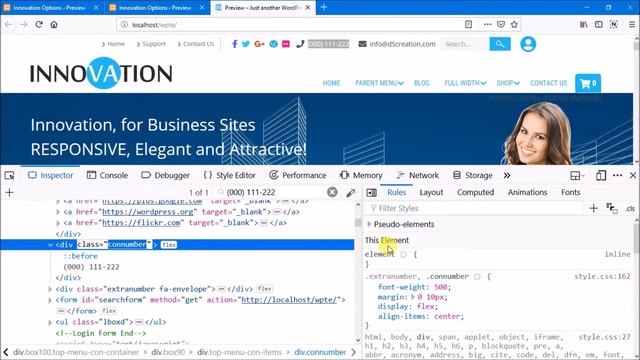Open the Fonts tab
This screenshot has width=640, height=360.
pos(570,192)
